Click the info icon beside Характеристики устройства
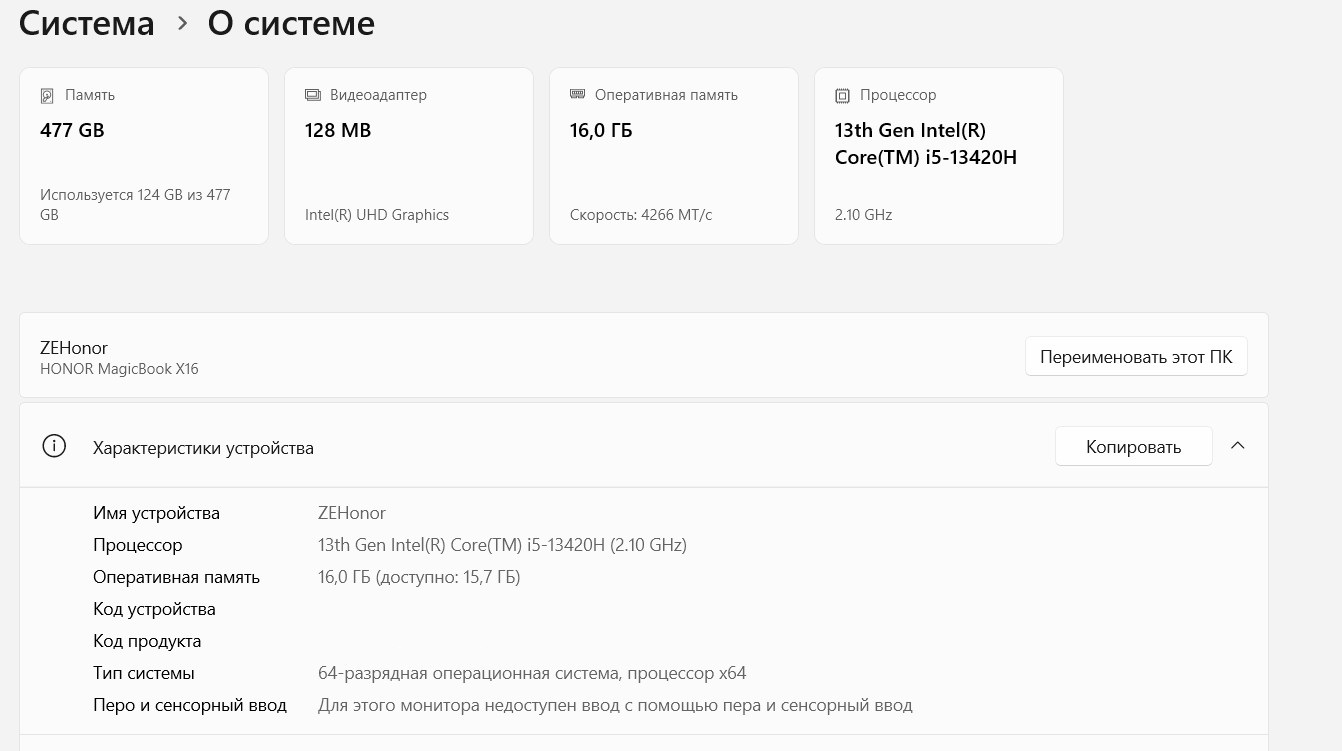Viewport: 1342px width, 751px height. [54, 447]
